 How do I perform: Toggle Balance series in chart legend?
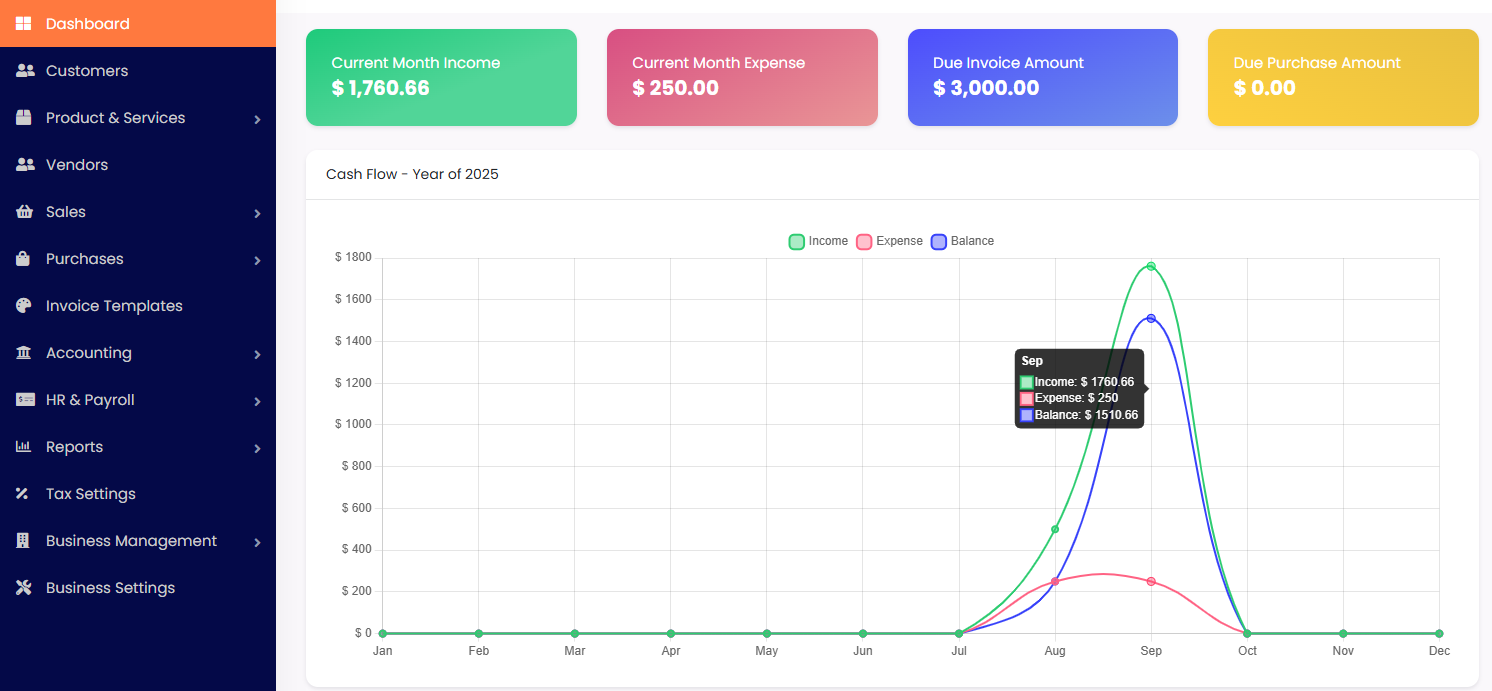click(x=962, y=241)
